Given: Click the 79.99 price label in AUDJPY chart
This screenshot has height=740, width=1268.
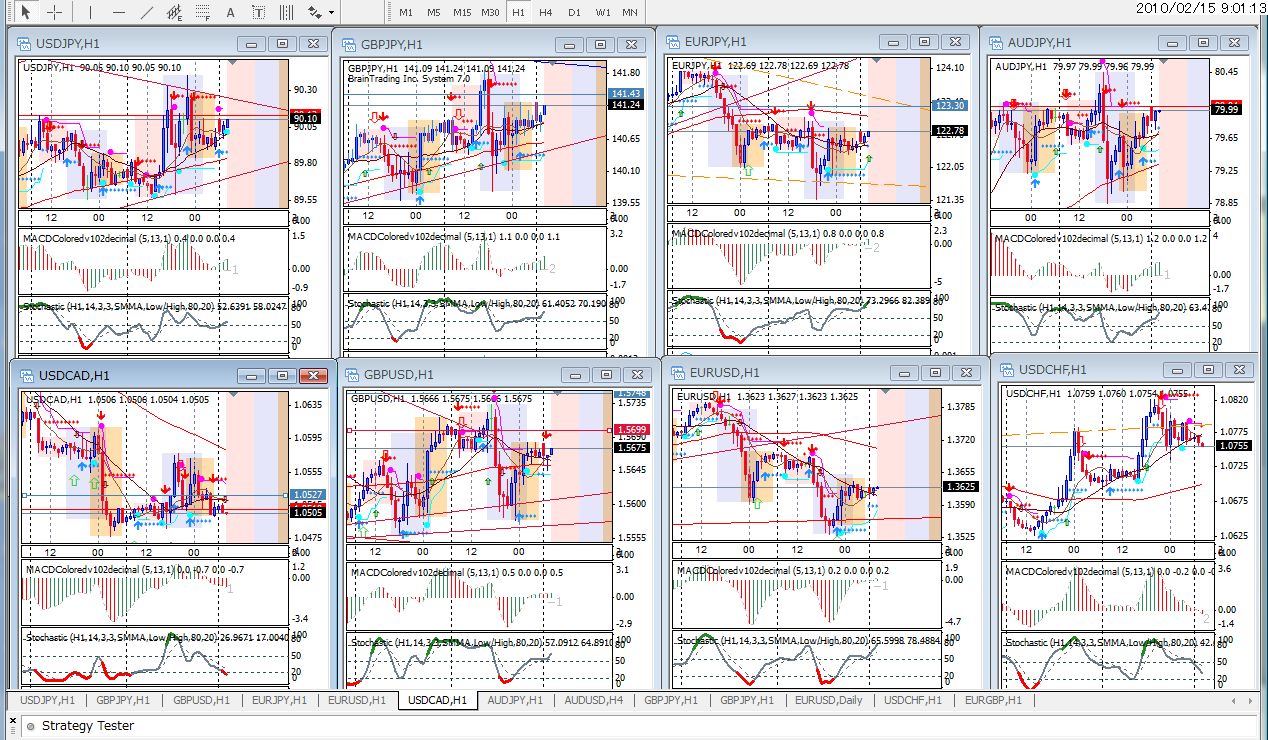Looking at the screenshot, I should click(x=1225, y=109).
